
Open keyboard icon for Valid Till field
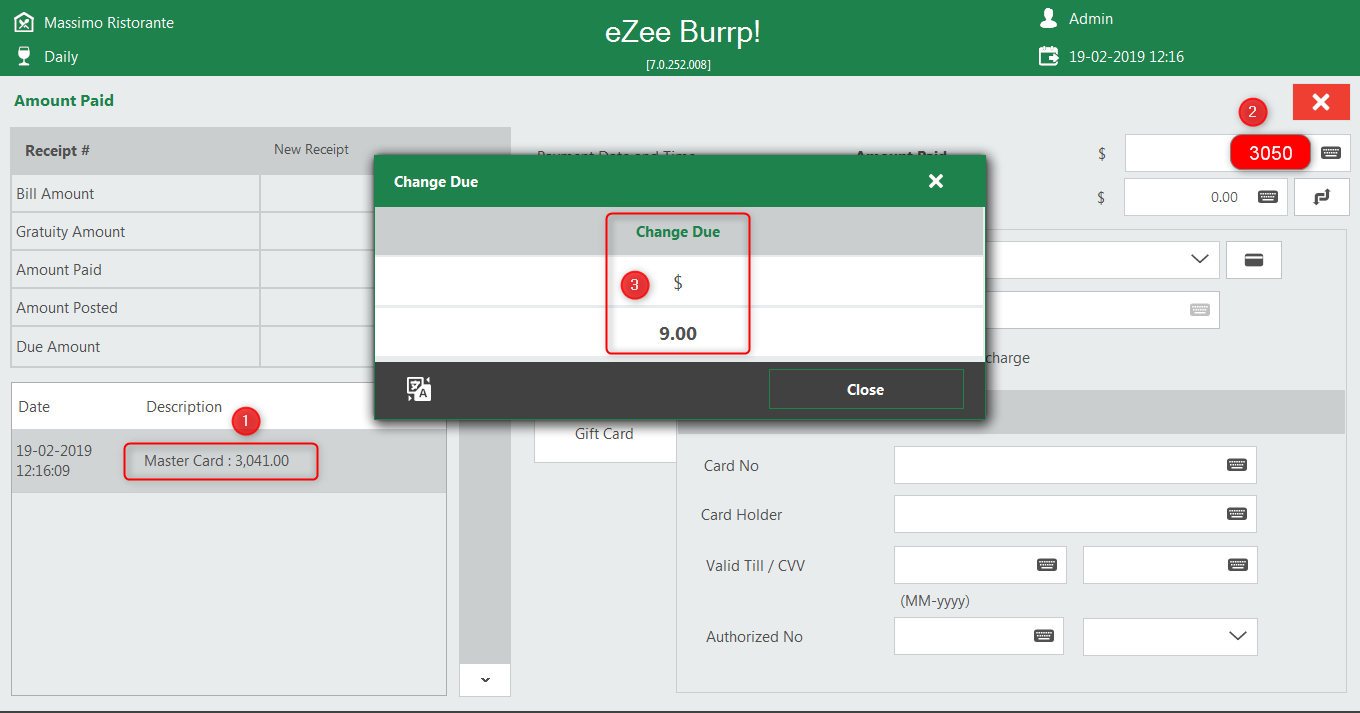(x=1047, y=565)
